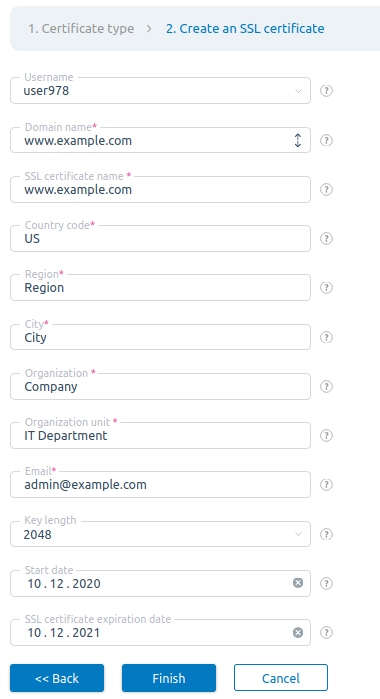Show help for Key length
This screenshot has height=699, width=380.
(326, 534)
